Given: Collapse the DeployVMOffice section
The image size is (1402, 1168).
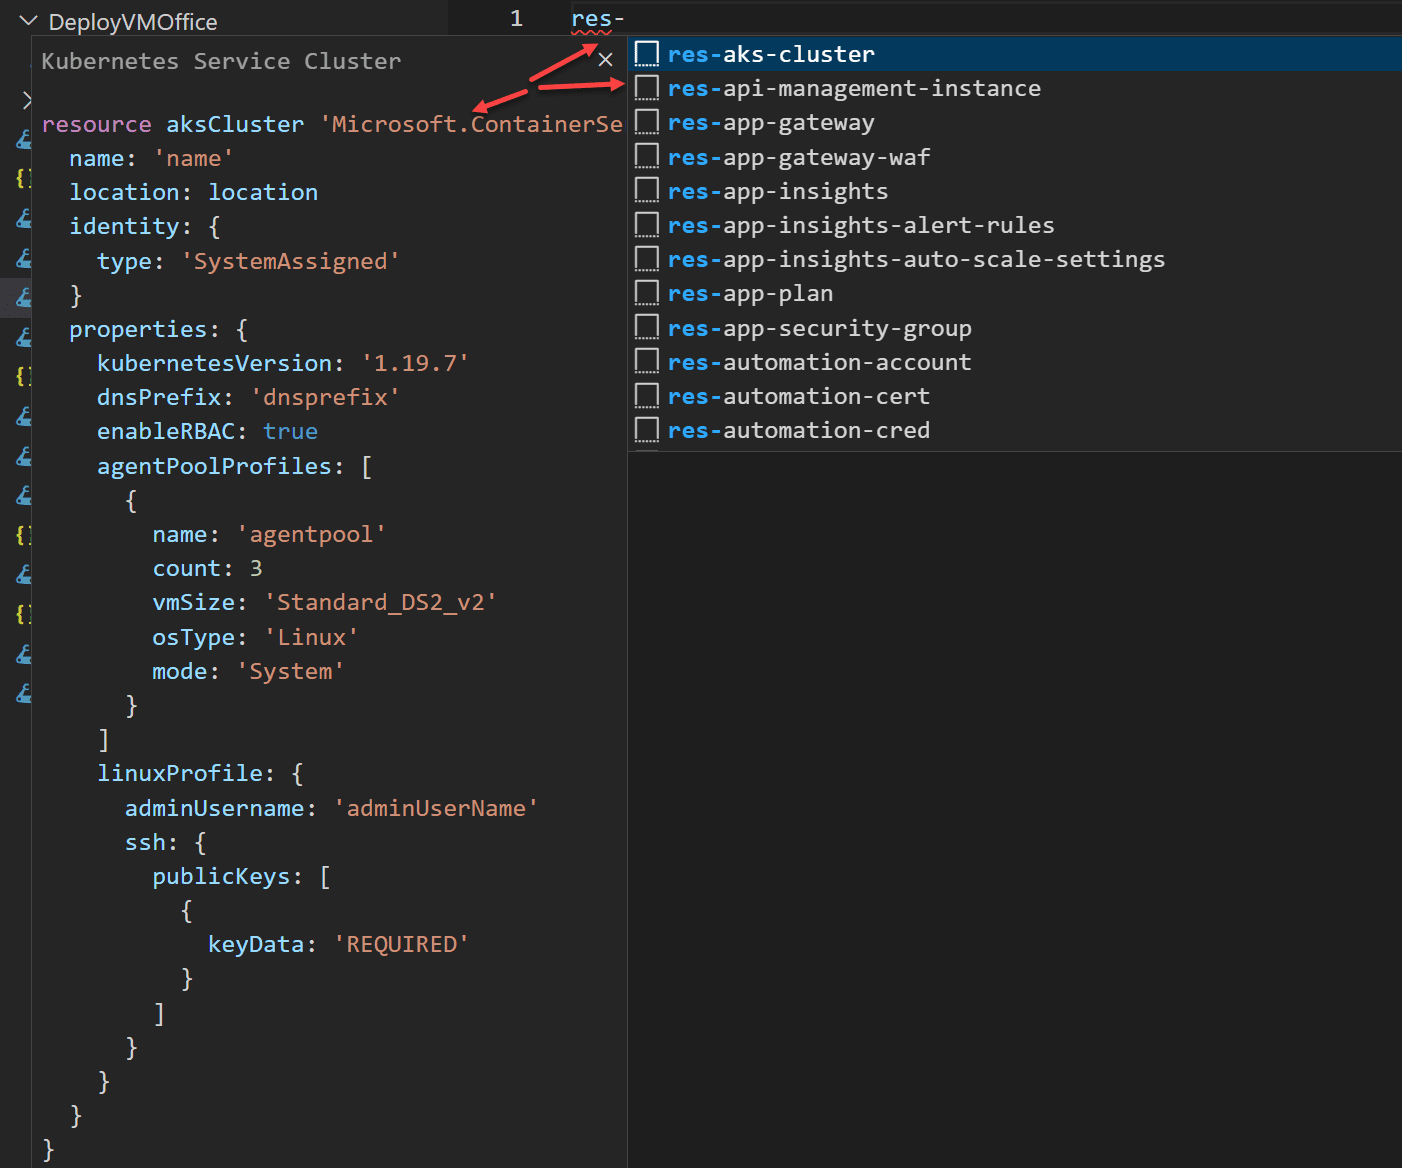Looking at the screenshot, I should [28, 21].
